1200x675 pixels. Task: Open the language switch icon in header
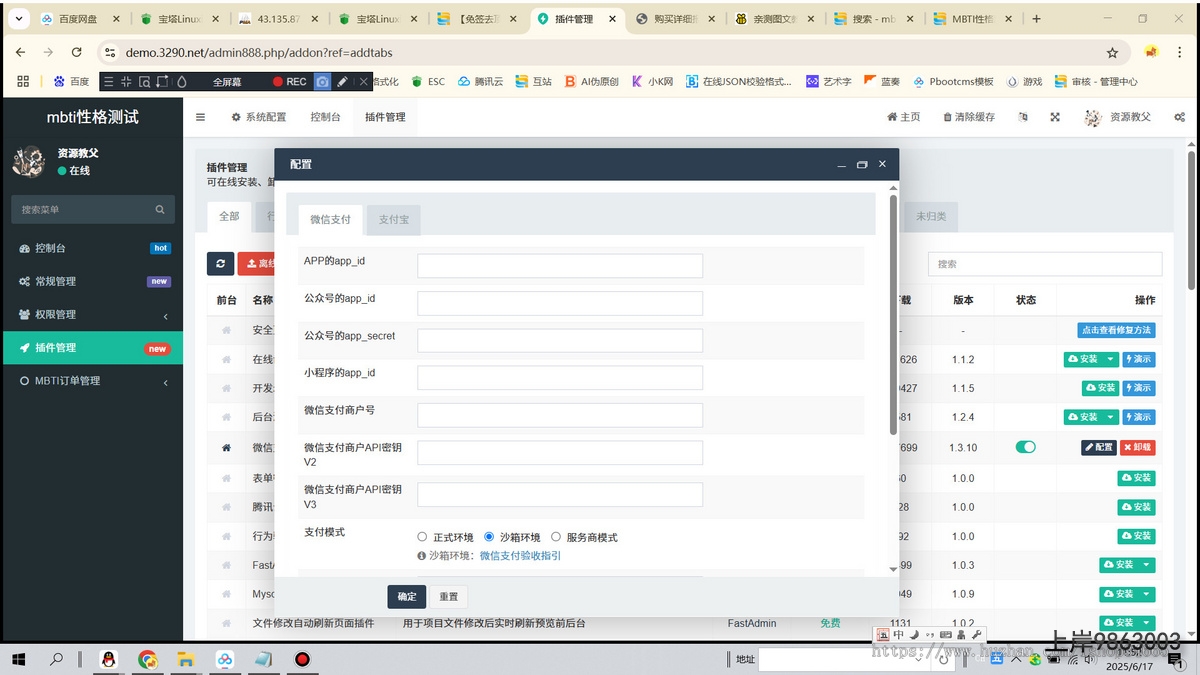click(1022, 117)
